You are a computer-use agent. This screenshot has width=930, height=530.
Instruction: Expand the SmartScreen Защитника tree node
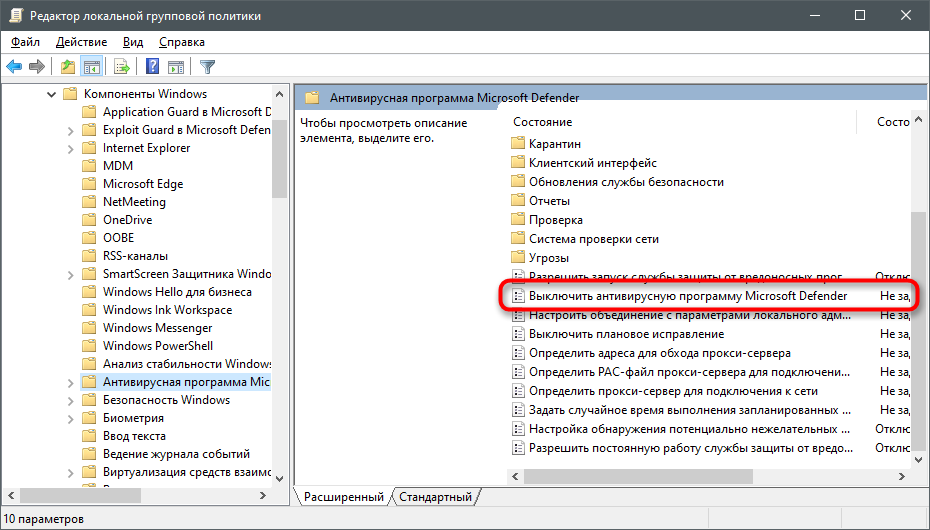tap(71, 274)
